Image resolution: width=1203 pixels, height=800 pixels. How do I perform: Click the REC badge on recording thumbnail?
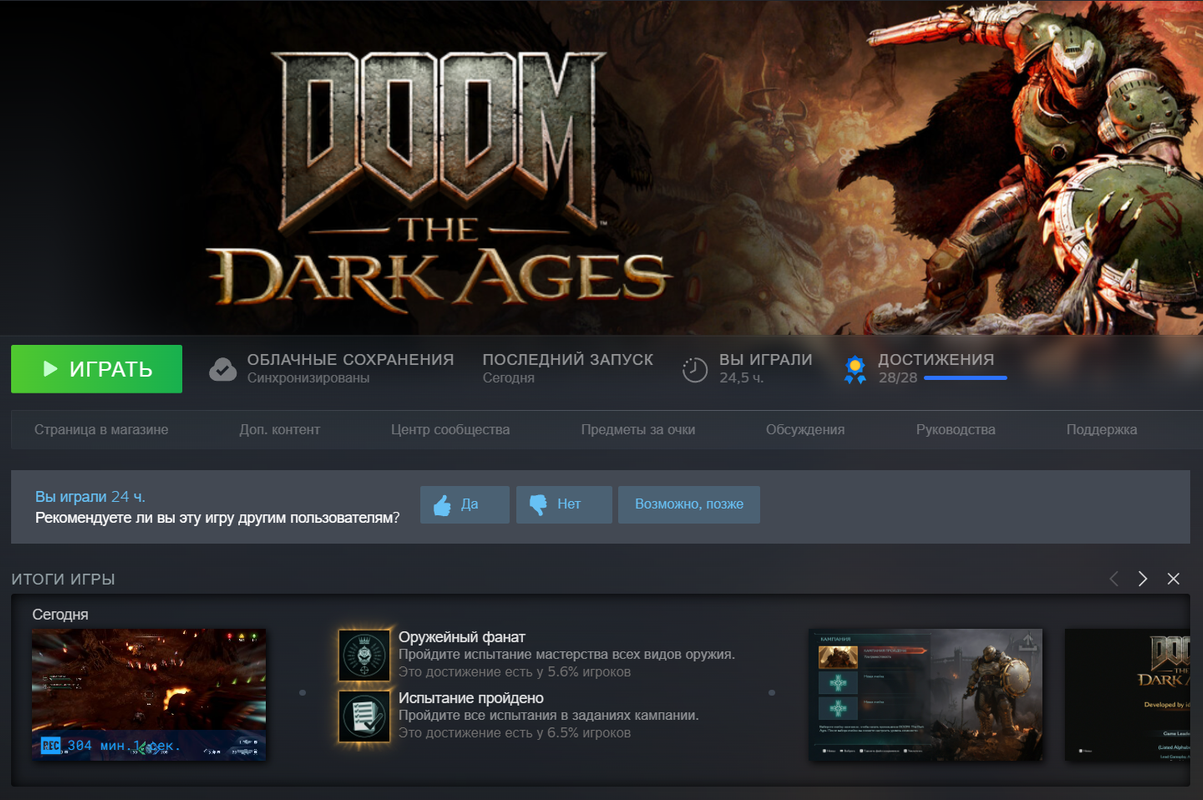[51, 745]
